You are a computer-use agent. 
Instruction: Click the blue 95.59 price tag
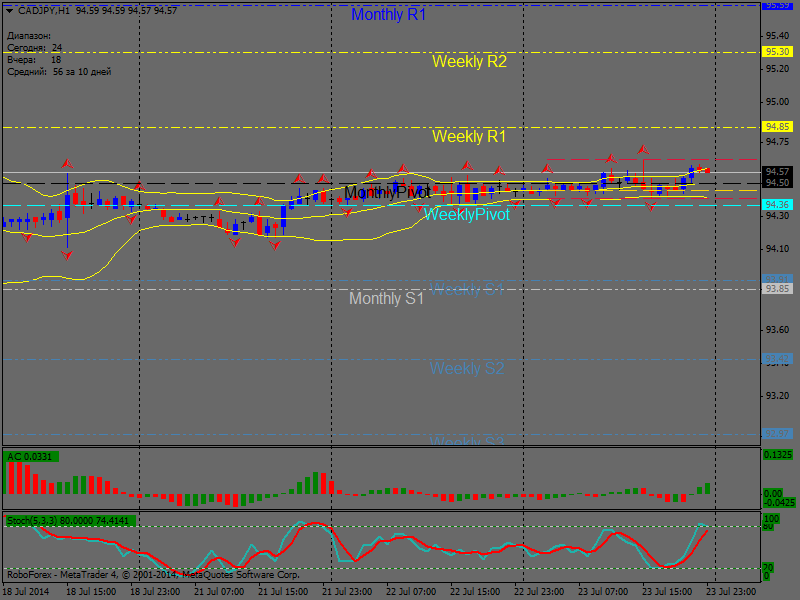coord(777,5)
